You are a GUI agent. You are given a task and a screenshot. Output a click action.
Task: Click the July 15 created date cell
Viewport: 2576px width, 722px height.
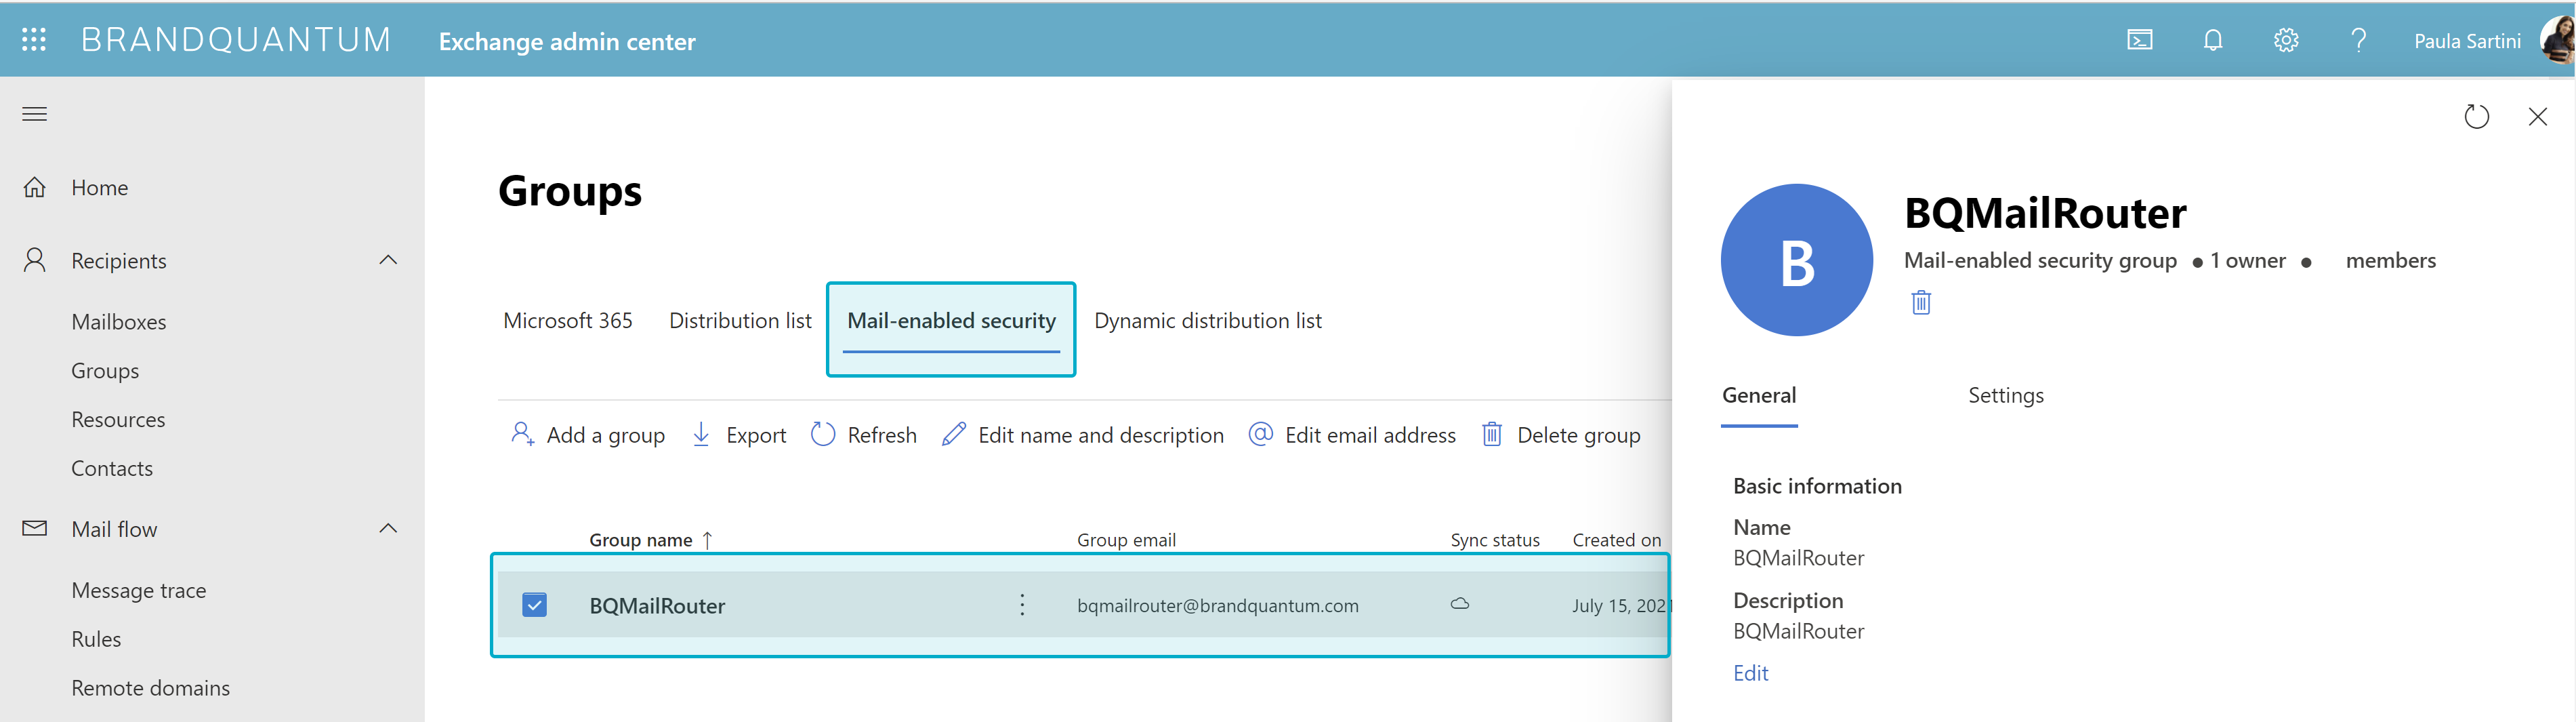(1620, 606)
